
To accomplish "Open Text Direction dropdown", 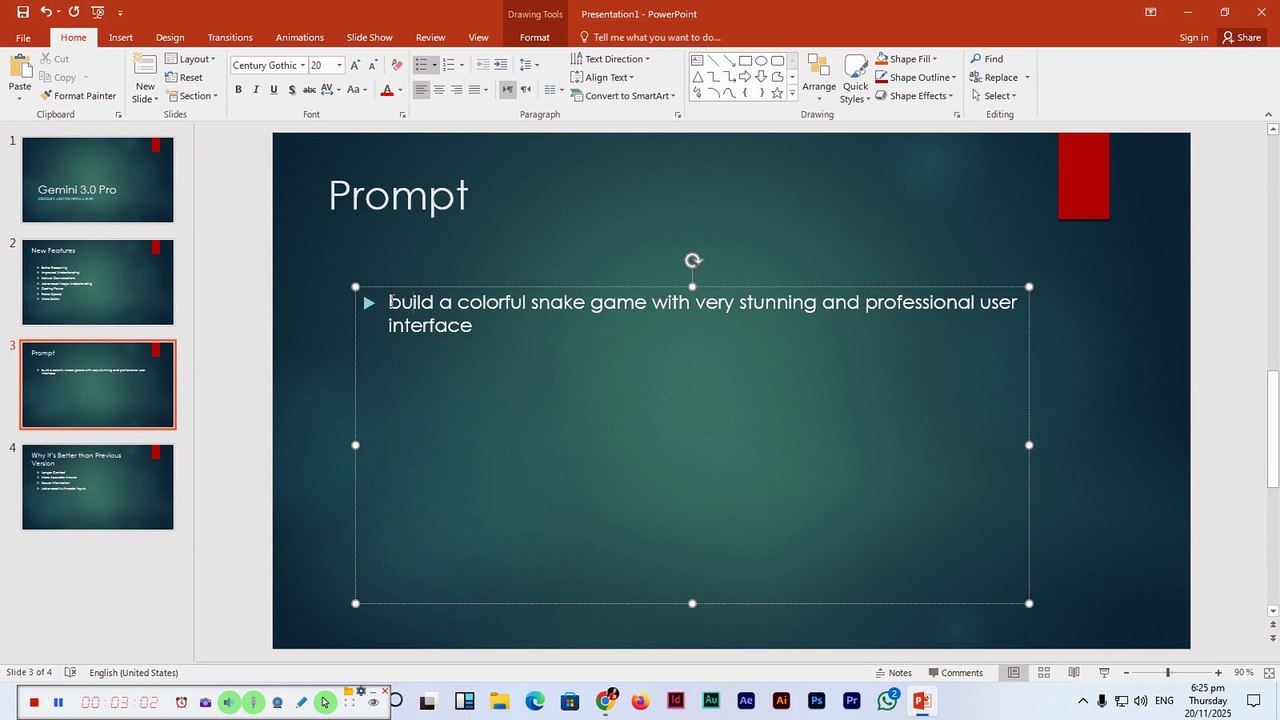I will pos(610,59).
